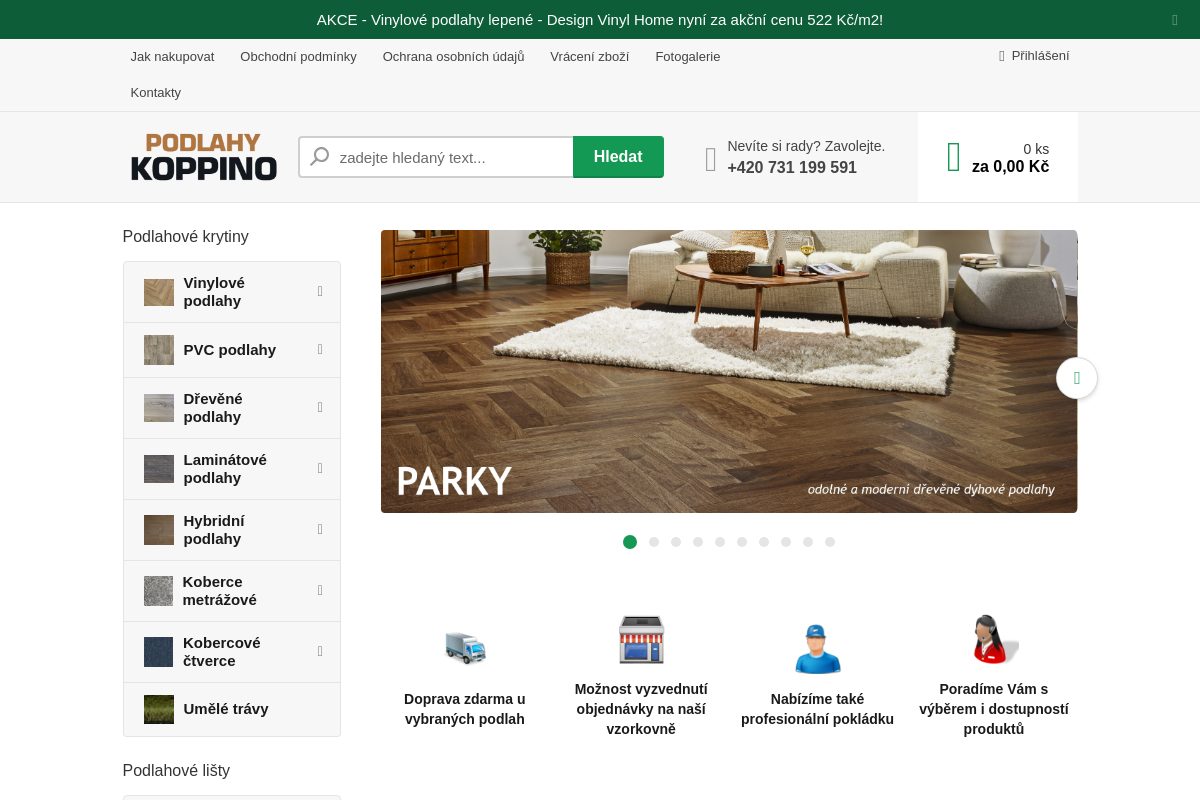The image size is (1200, 800).
Task: Select the fifth carousel slide dot
Action: [x=720, y=542]
